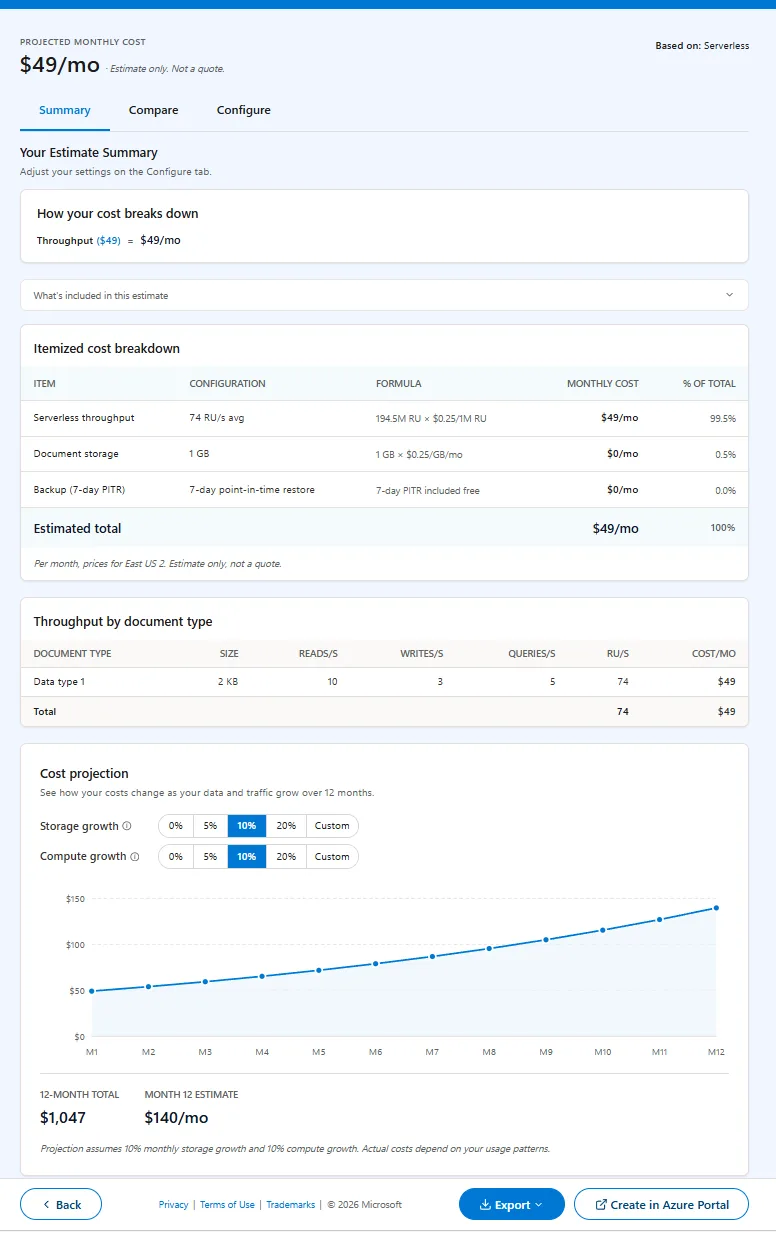Image resolution: width=776 pixels, height=1233 pixels.
Task: Set Compute growth to 0%
Action: pyautogui.click(x=176, y=857)
